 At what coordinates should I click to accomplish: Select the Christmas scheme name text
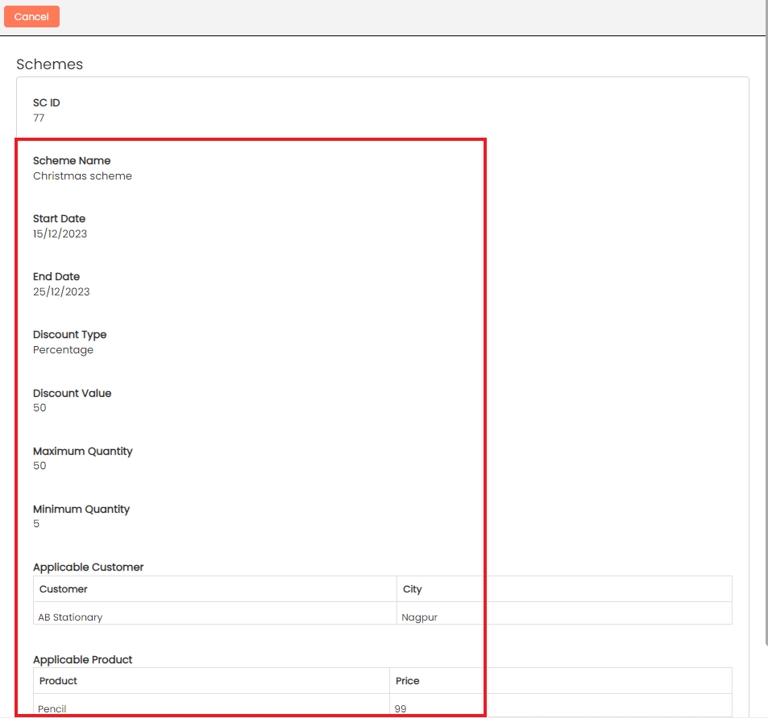(x=82, y=176)
